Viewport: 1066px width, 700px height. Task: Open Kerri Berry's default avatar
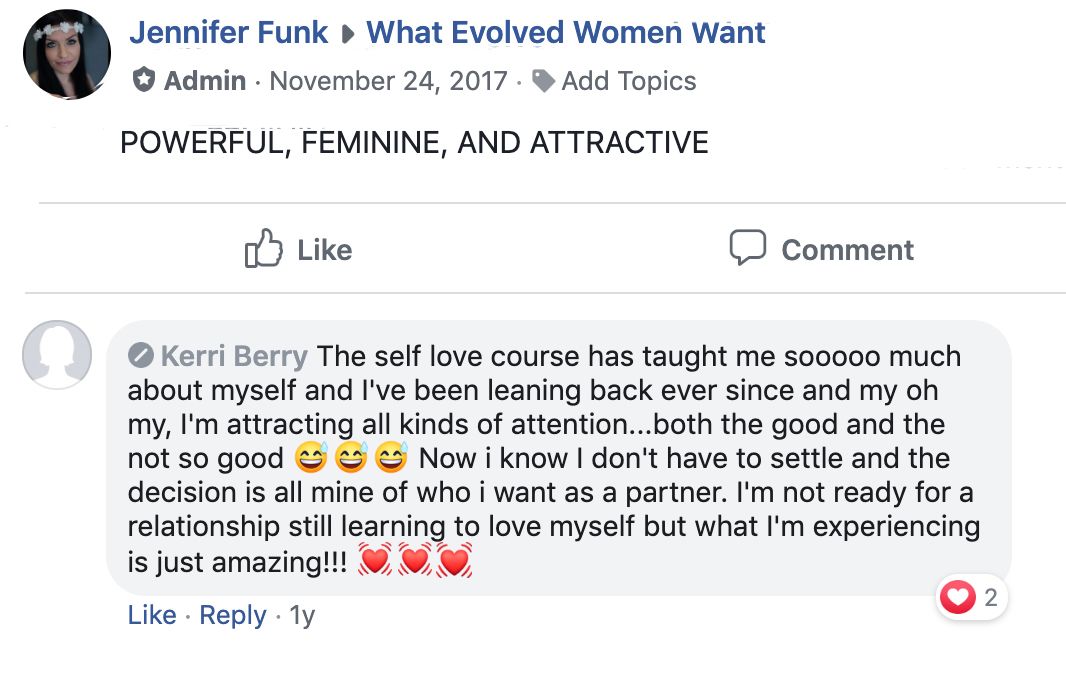pos(57,355)
